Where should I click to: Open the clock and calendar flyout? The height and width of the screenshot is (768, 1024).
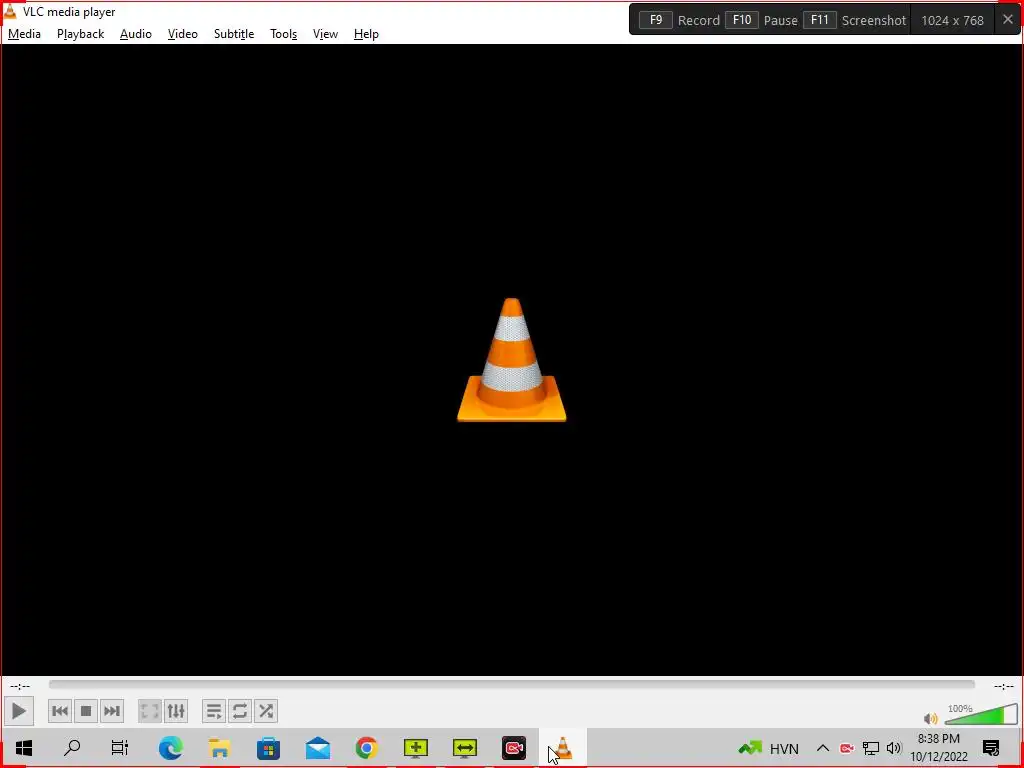click(939, 748)
